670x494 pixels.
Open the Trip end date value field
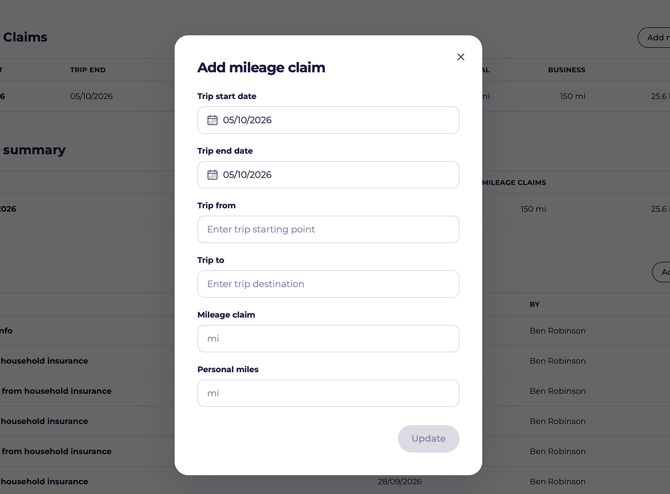tap(328, 175)
